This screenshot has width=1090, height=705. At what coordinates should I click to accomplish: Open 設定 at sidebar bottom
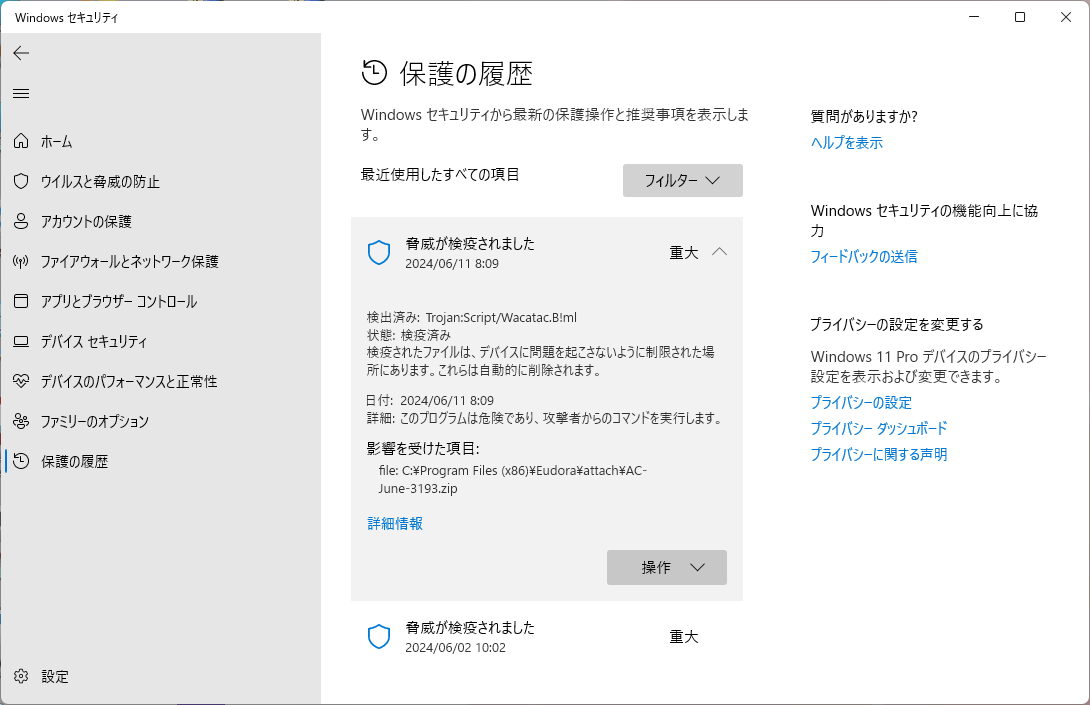[161, 676]
